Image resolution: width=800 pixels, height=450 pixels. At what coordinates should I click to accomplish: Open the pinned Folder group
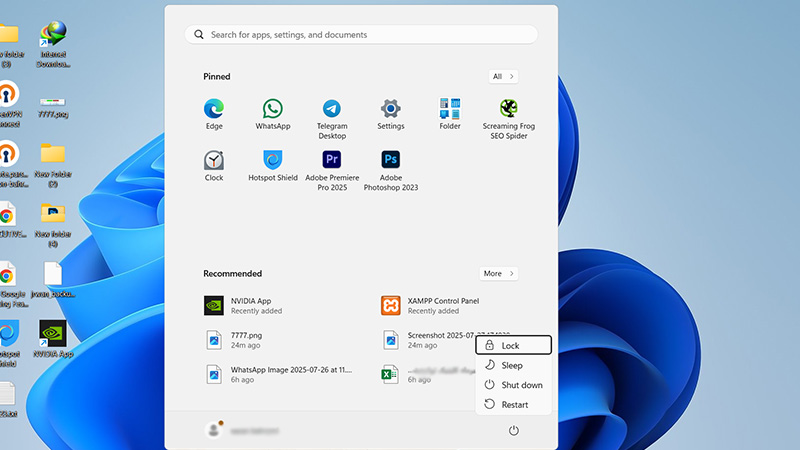(450, 114)
